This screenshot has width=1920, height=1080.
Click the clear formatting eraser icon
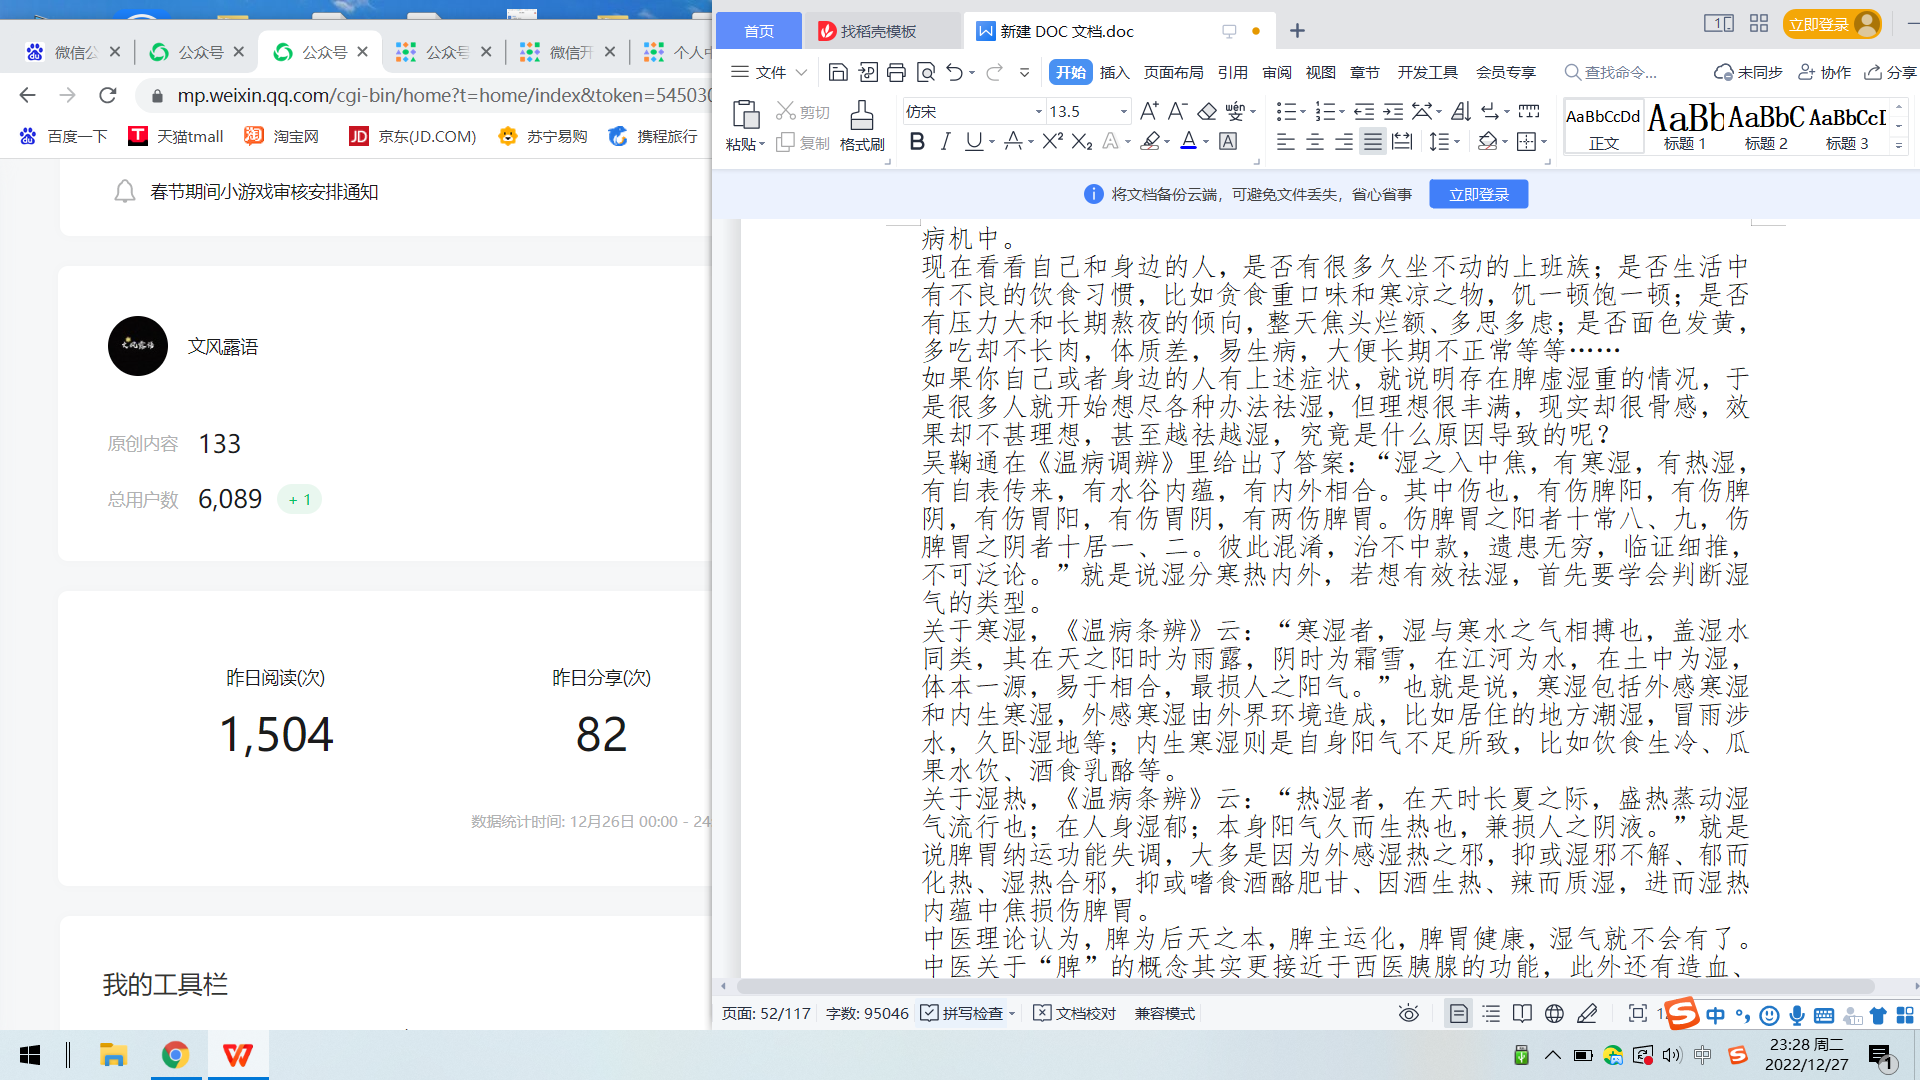(x=1207, y=111)
